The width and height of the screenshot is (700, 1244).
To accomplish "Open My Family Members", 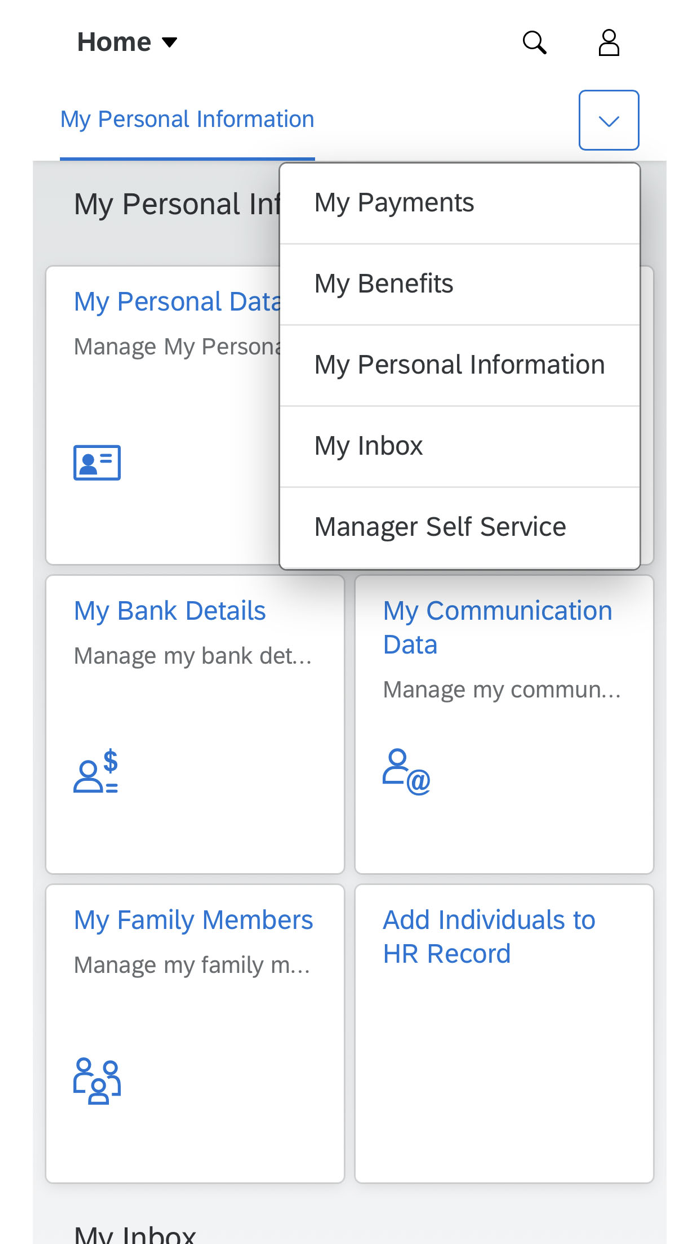I will pyautogui.click(x=193, y=919).
